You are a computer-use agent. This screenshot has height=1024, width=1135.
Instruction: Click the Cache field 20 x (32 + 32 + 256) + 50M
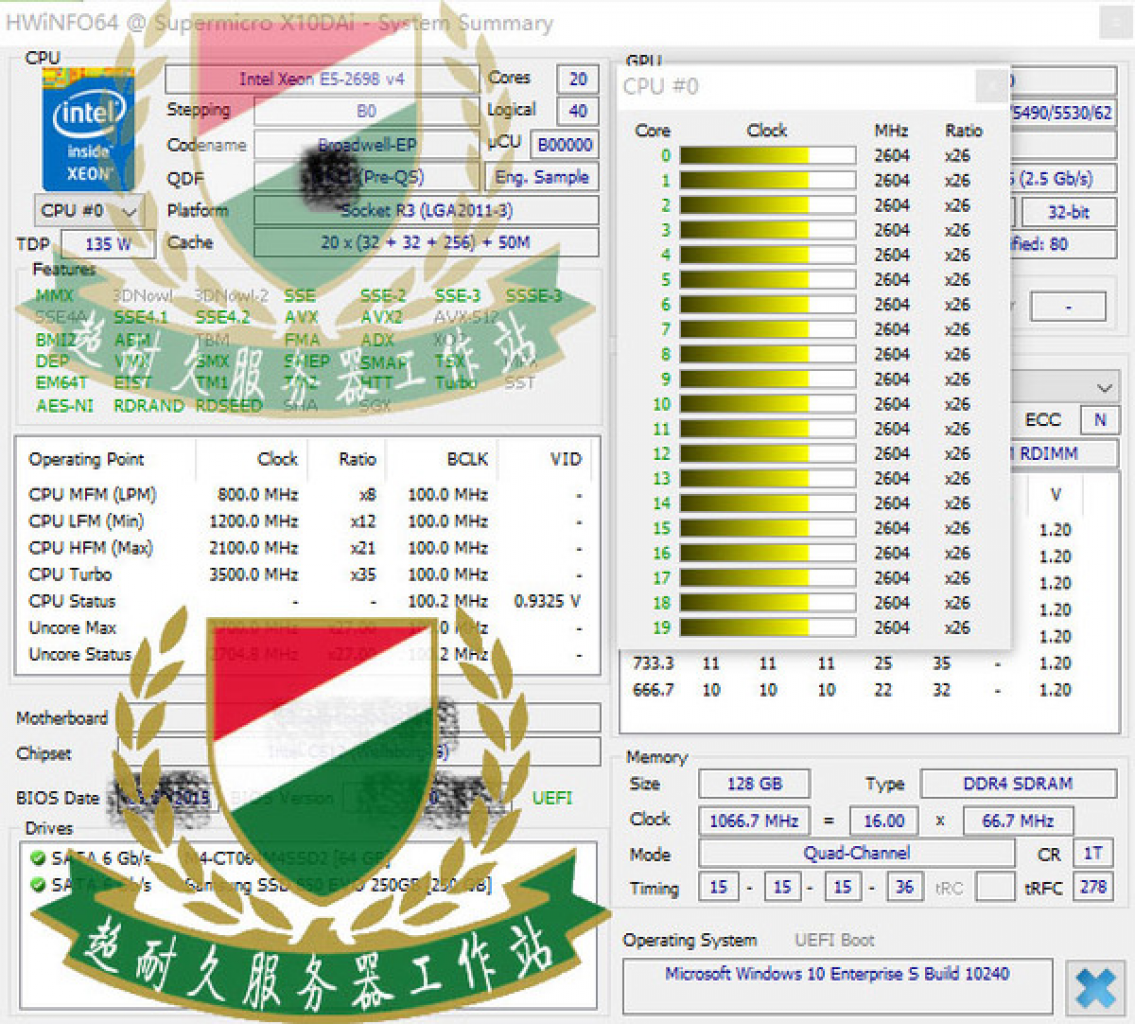tap(426, 242)
